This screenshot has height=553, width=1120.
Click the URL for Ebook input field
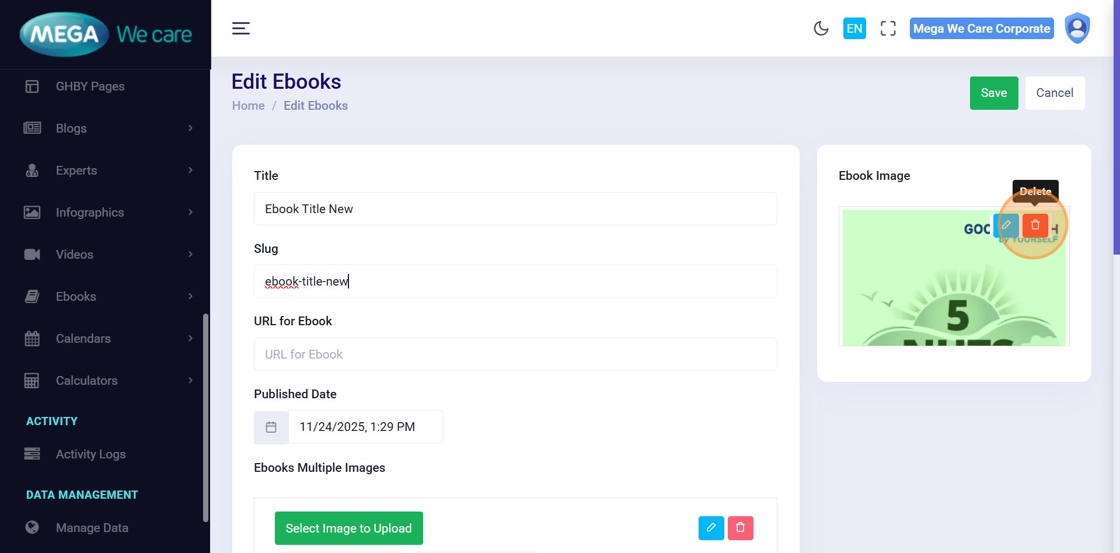515,354
